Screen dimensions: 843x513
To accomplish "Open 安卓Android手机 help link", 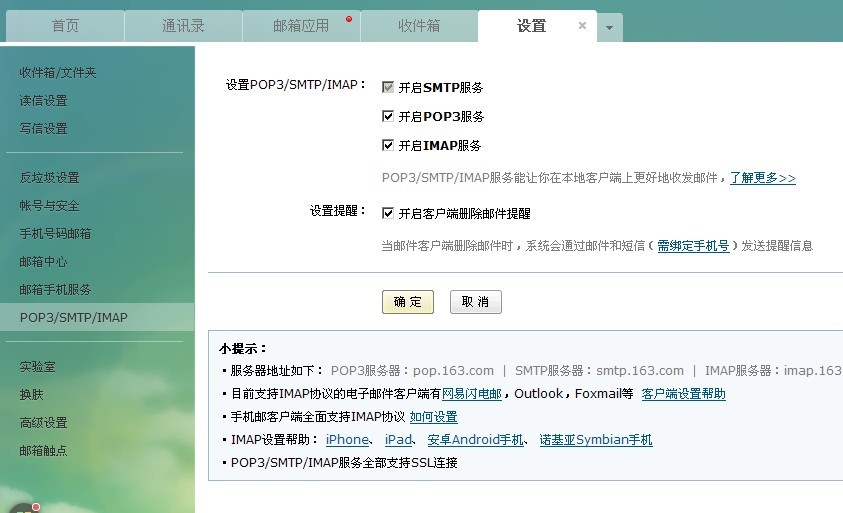I will (x=475, y=440).
